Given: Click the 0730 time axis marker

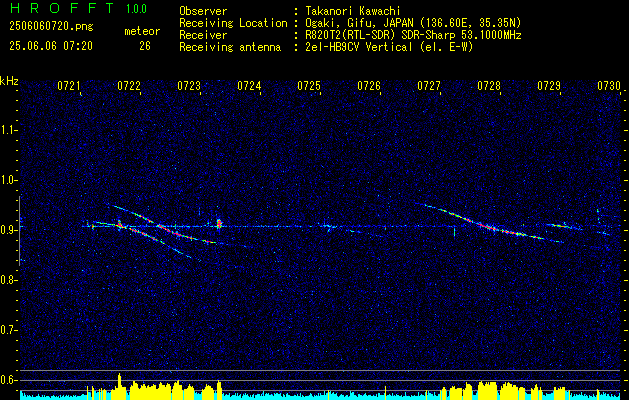Looking at the screenshot, I should click(609, 86).
